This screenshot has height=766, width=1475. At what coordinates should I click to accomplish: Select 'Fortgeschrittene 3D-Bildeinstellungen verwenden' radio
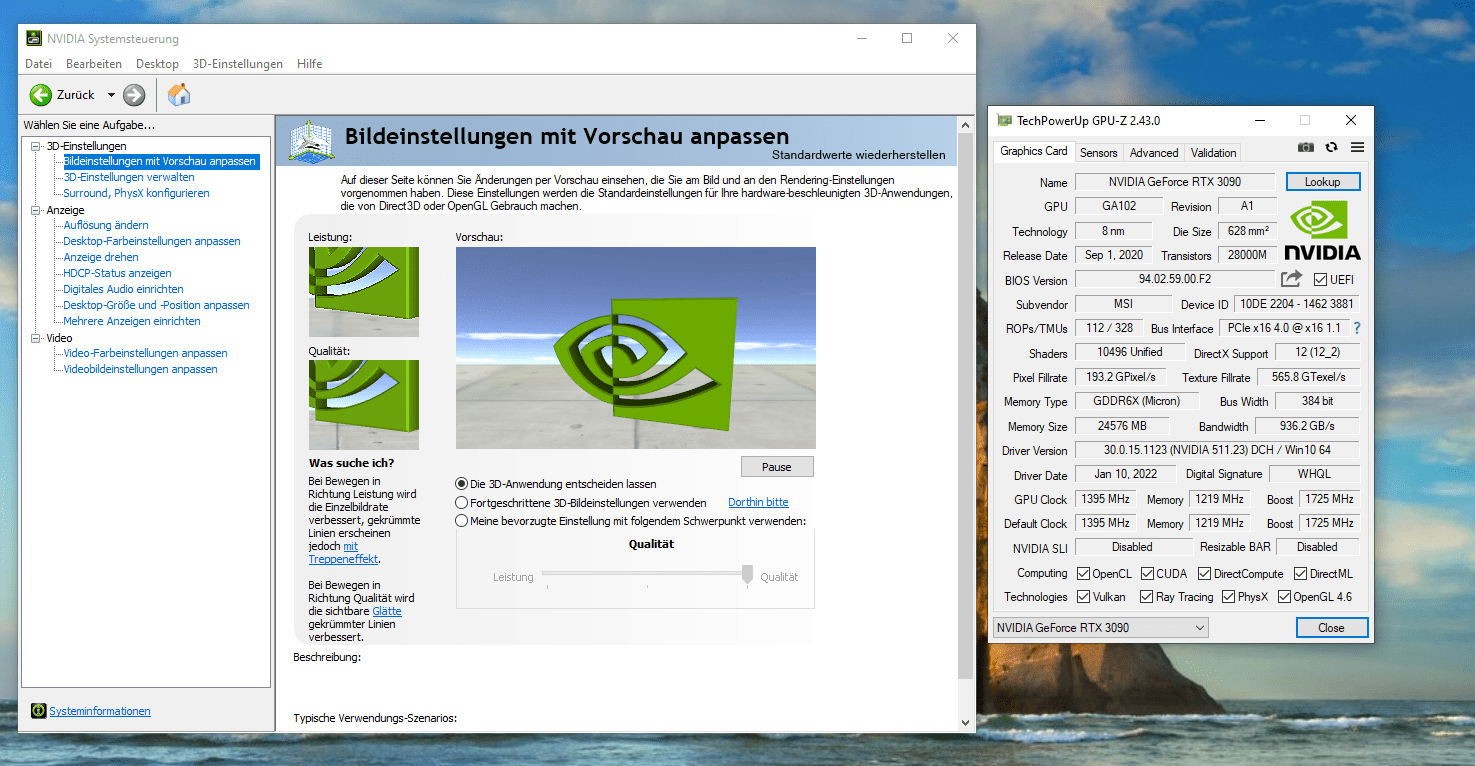[461, 502]
